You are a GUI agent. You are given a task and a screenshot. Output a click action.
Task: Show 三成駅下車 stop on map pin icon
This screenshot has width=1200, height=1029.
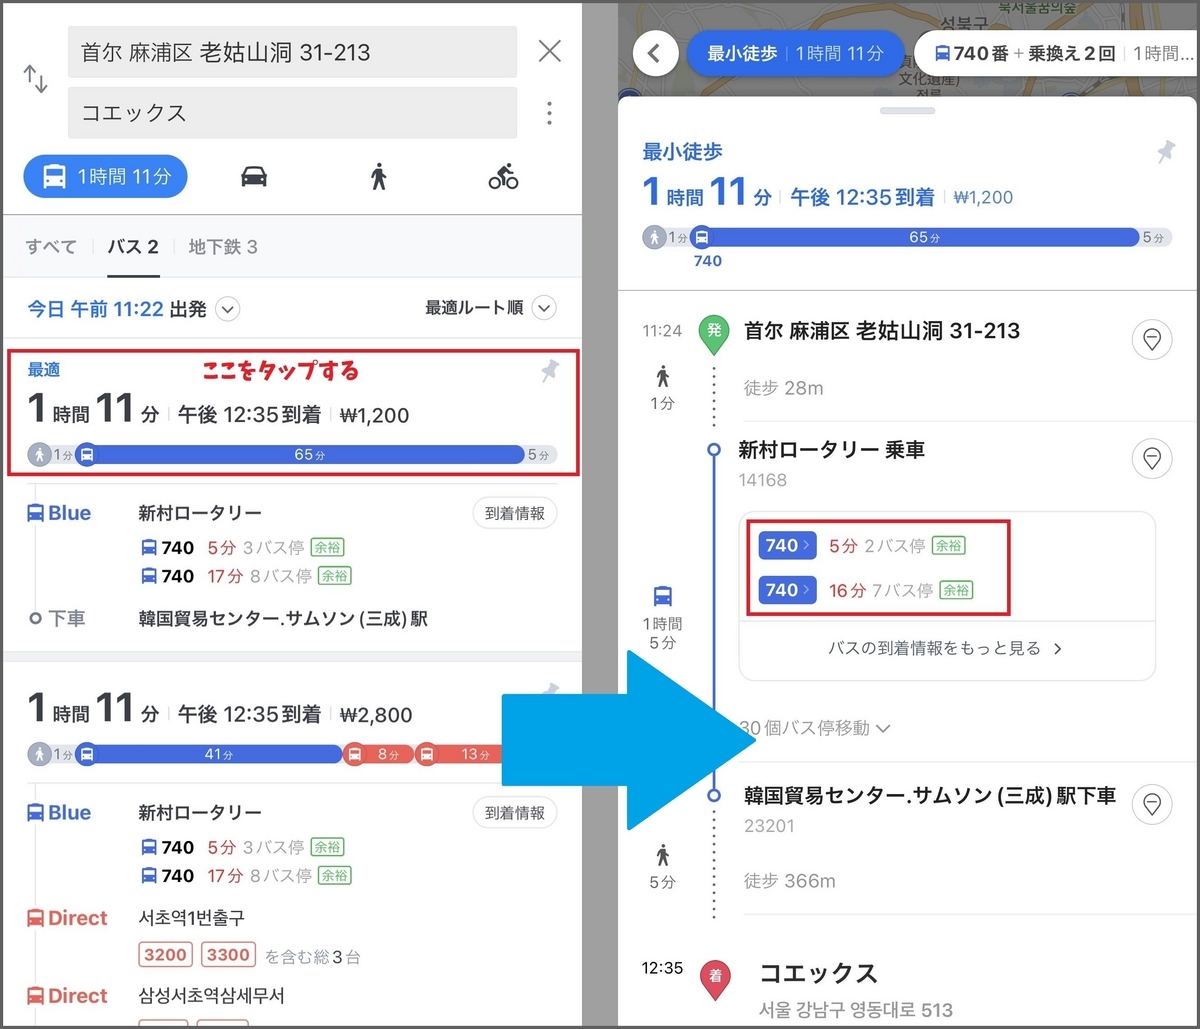tap(1151, 803)
